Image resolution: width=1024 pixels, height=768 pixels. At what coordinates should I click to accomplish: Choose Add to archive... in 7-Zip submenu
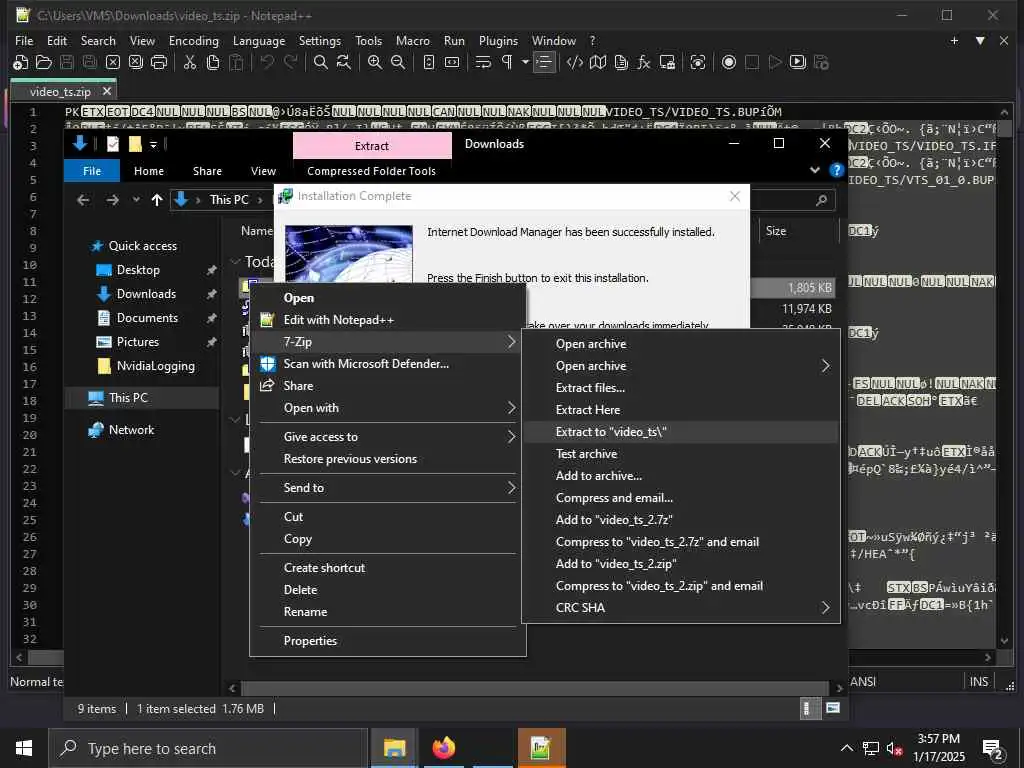click(680, 475)
